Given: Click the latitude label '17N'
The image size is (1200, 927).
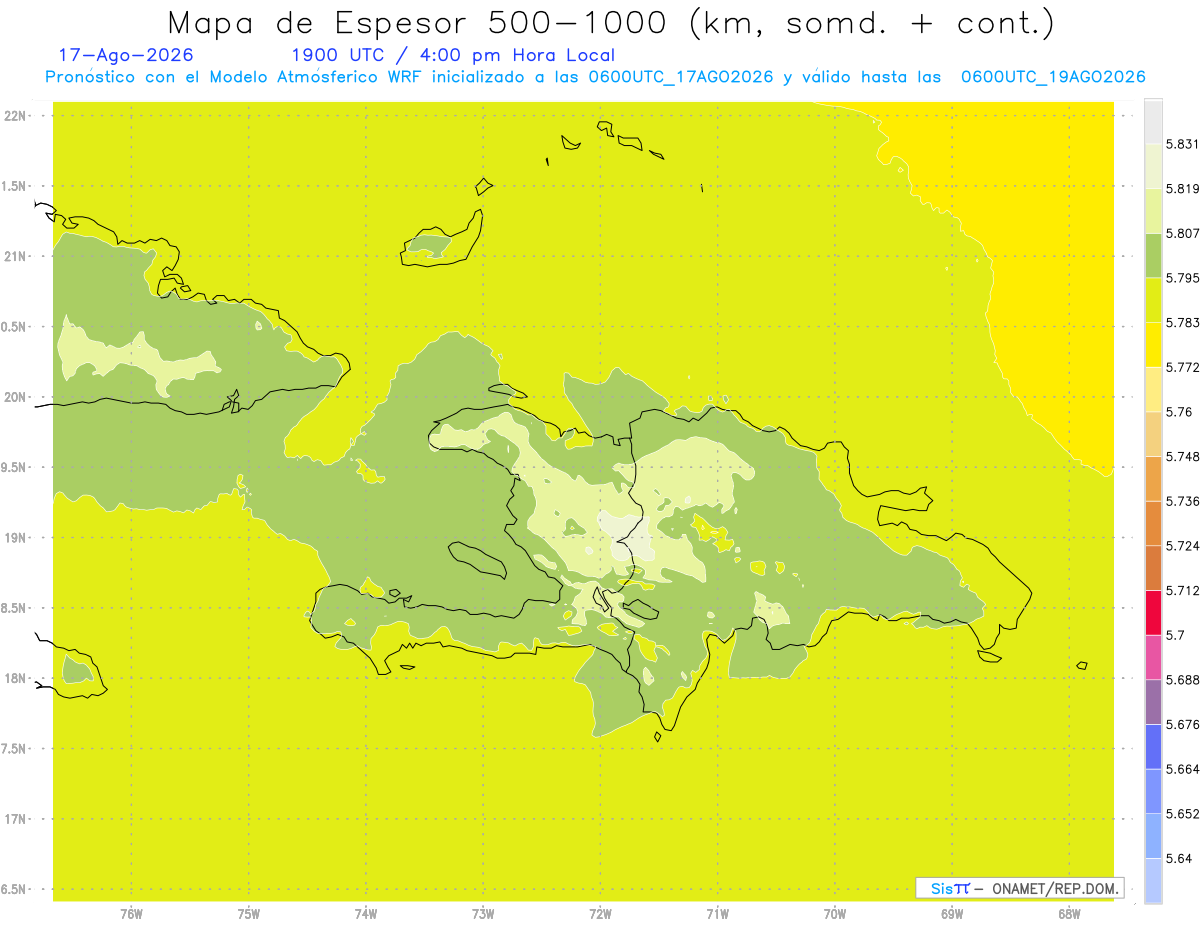Looking at the screenshot, I should tap(14, 819).
